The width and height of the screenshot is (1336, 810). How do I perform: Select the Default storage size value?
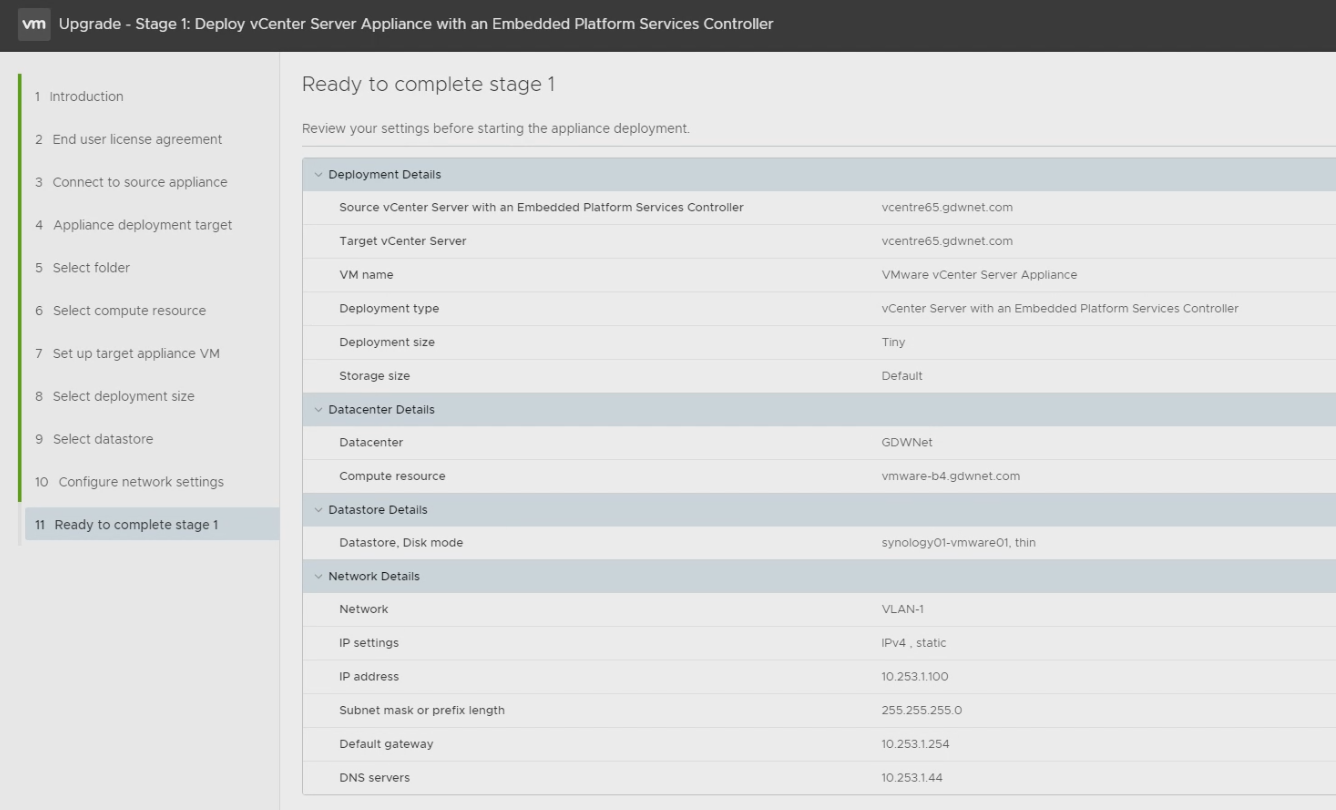(901, 376)
